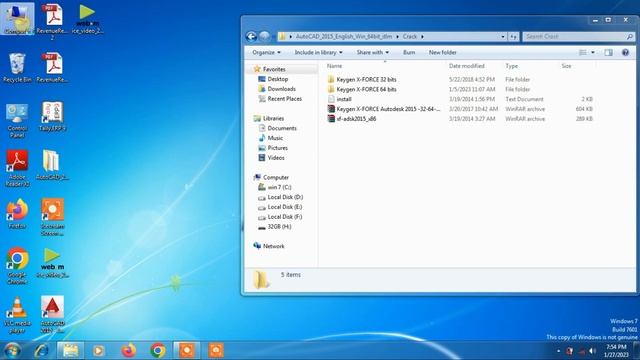Viewport: 640px width, 360px height.
Task: Open the address bar history dropdown
Action: (x=503, y=37)
